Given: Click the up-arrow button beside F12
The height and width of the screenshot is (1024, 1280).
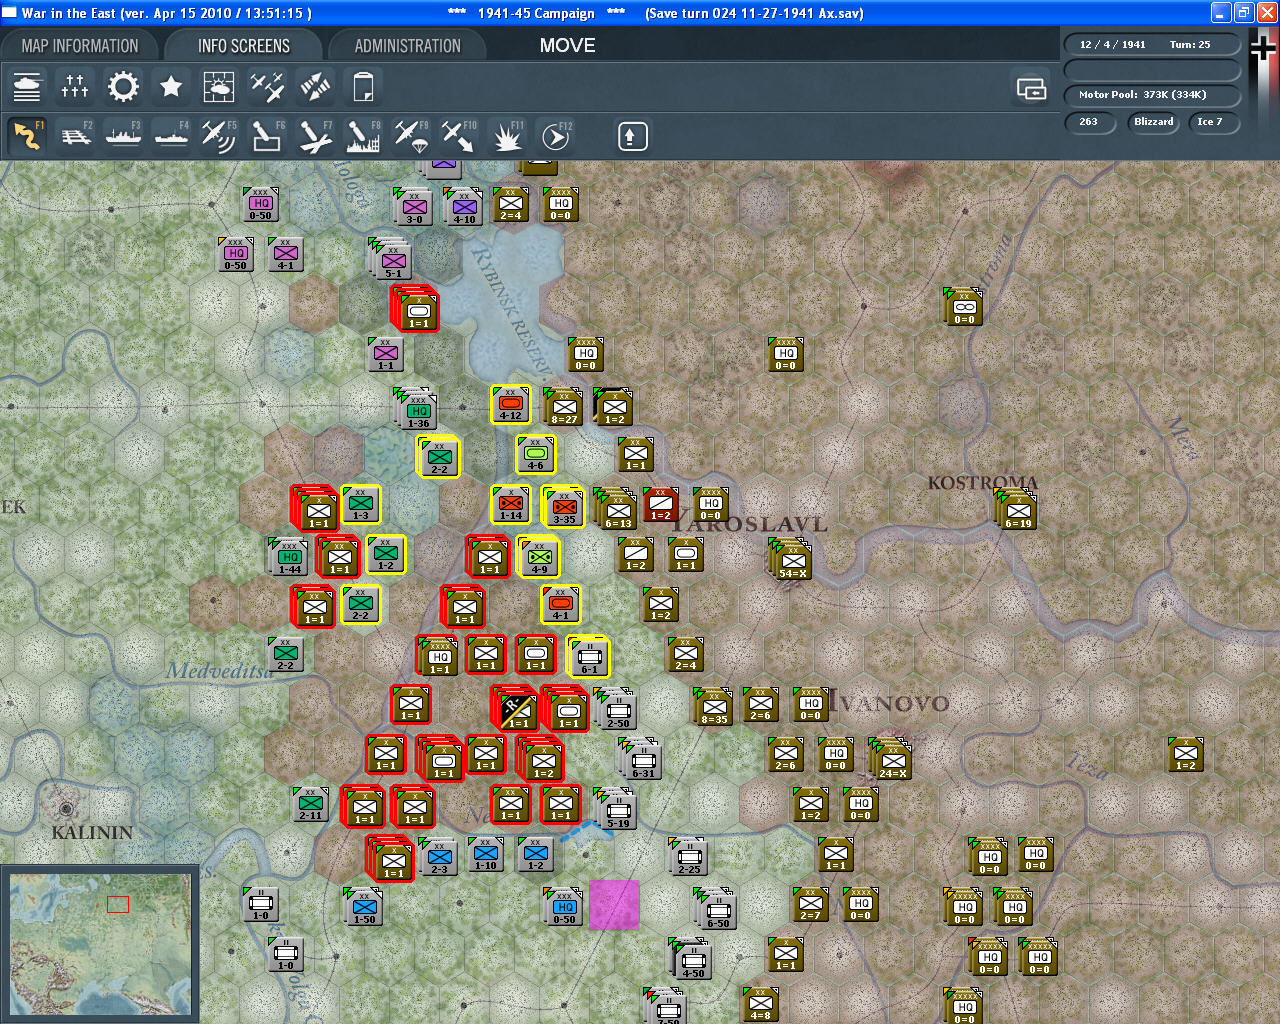Looking at the screenshot, I should pyautogui.click(x=632, y=136).
